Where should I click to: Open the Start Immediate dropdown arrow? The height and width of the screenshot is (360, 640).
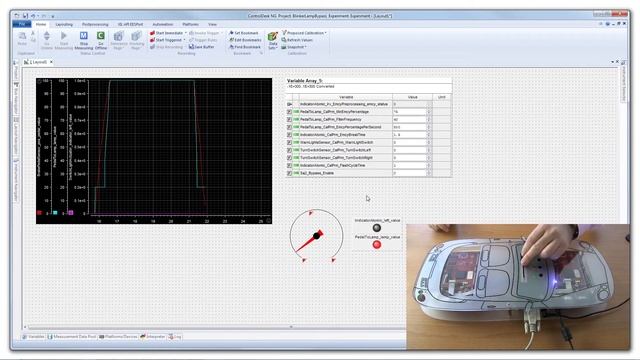pyautogui.click(x=186, y=33)
